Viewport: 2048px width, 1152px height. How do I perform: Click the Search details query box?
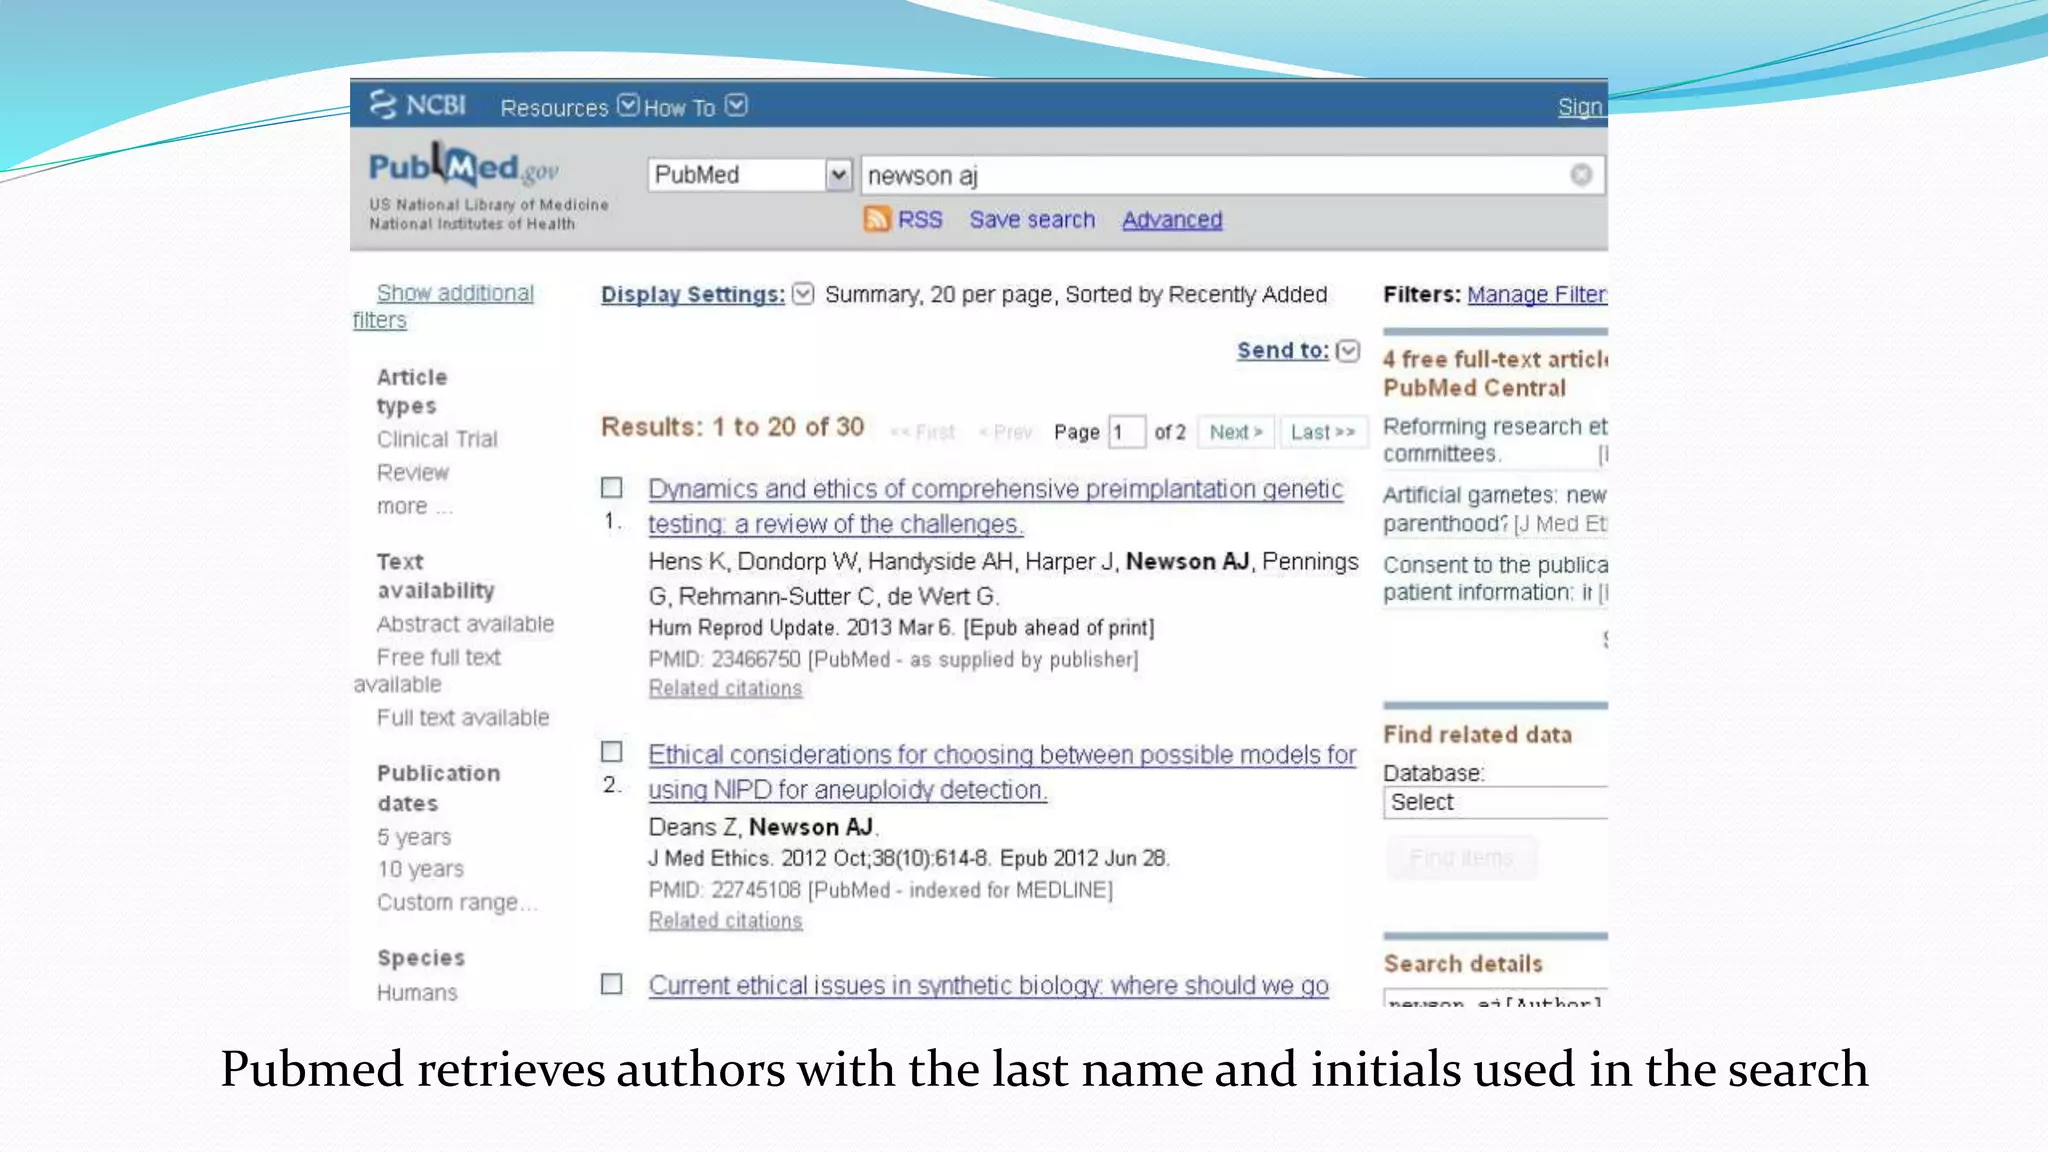1497,999
